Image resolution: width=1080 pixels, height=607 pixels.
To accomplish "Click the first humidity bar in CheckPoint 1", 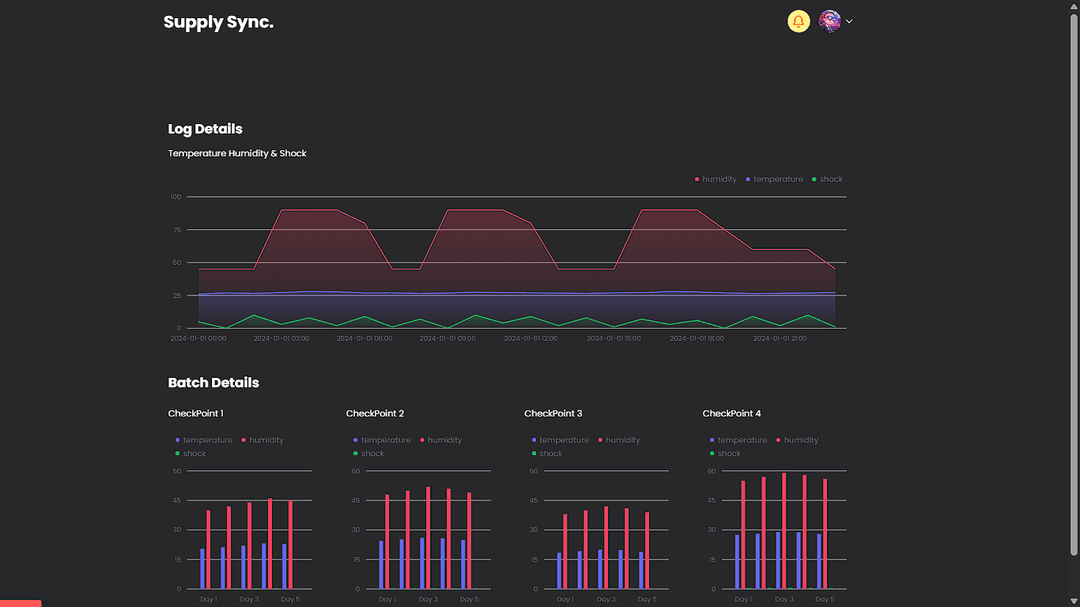I will 209,550.
